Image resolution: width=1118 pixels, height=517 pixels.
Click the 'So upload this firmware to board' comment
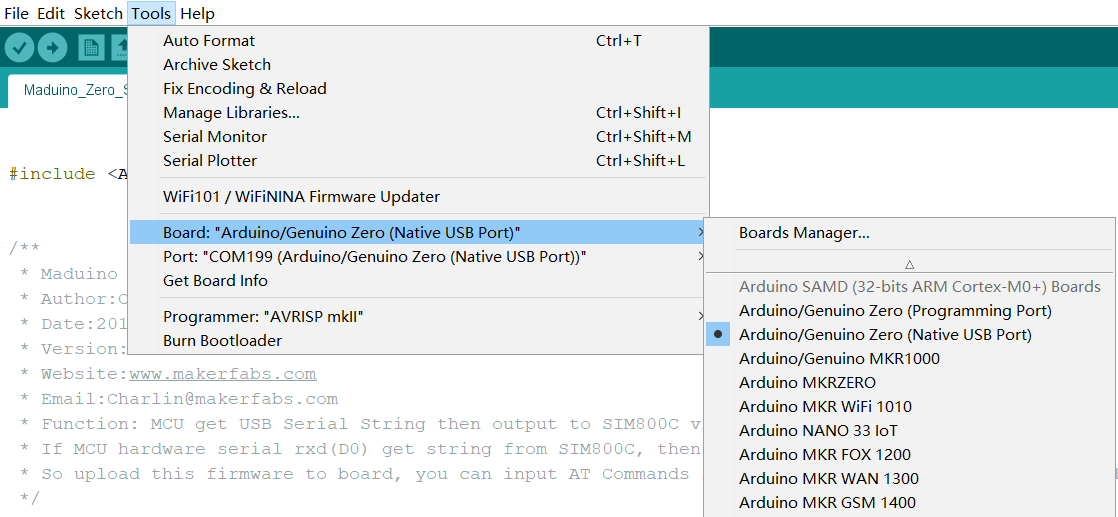click(x=357, y=474)
